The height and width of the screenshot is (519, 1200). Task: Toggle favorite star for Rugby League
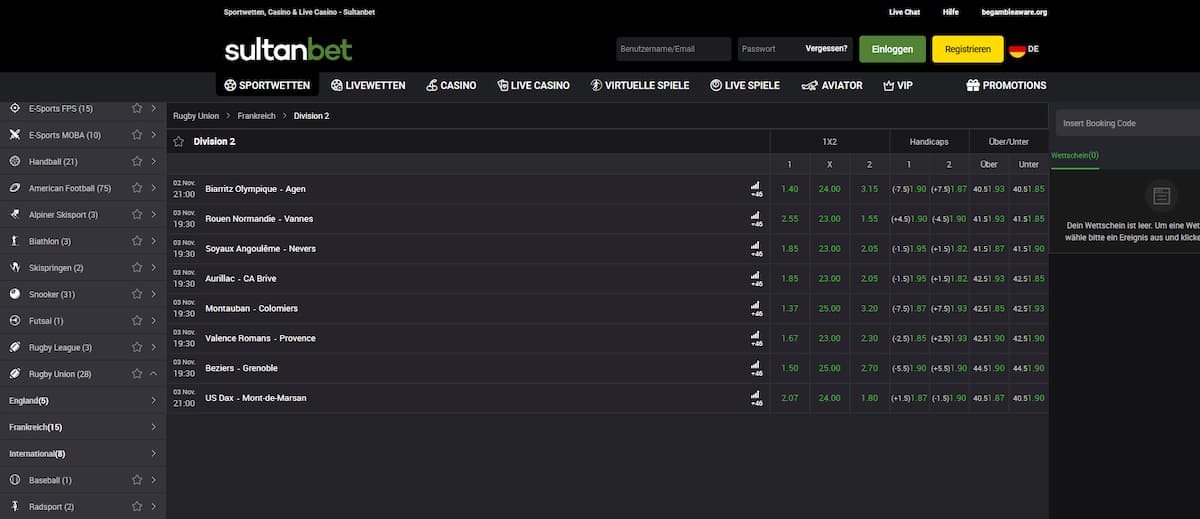tap(137, 347)
